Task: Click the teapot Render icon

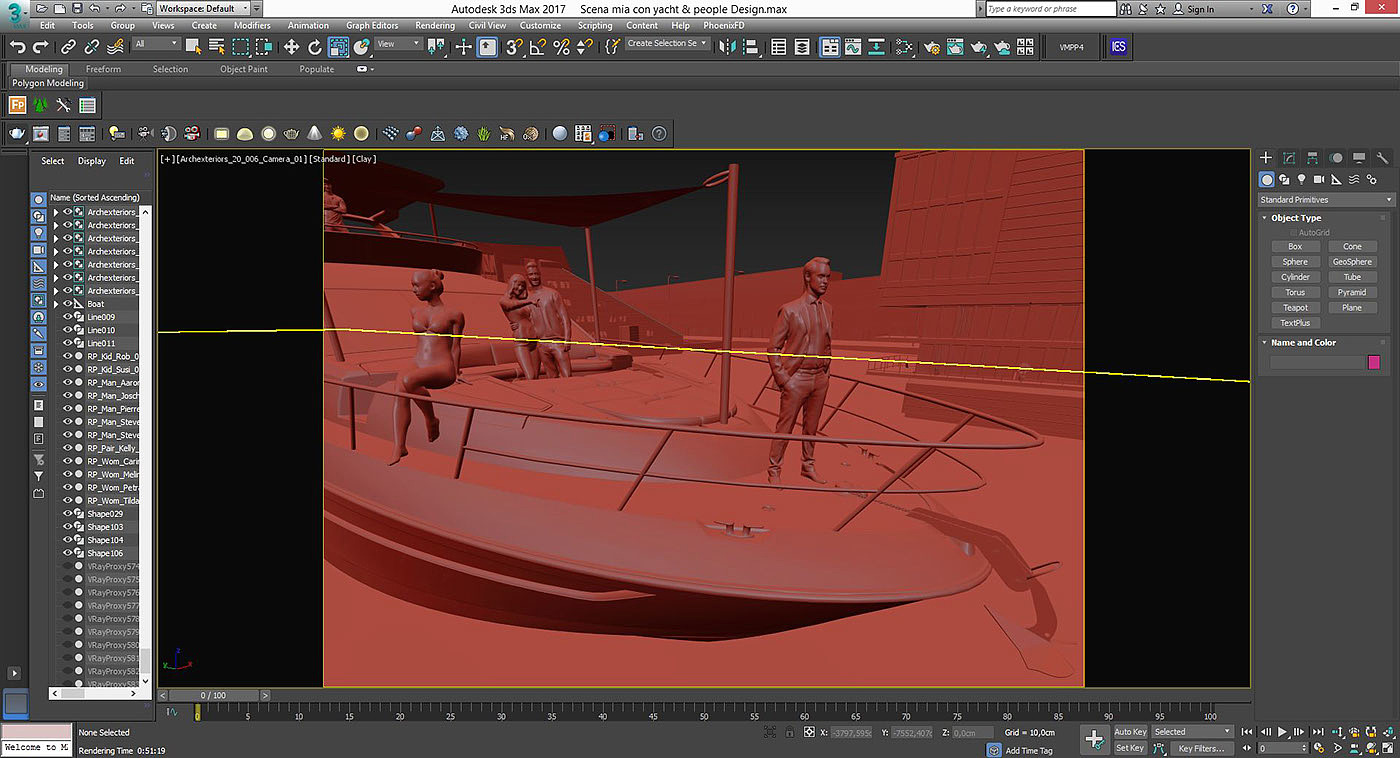Action: point(16,133)
